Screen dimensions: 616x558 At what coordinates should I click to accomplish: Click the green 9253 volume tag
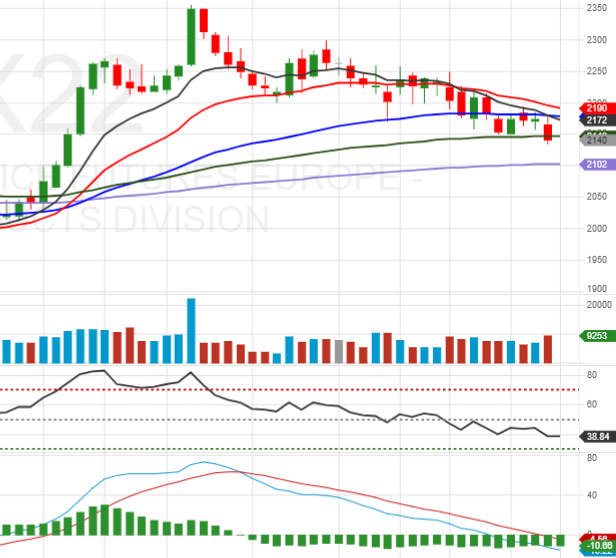[598, 336]
